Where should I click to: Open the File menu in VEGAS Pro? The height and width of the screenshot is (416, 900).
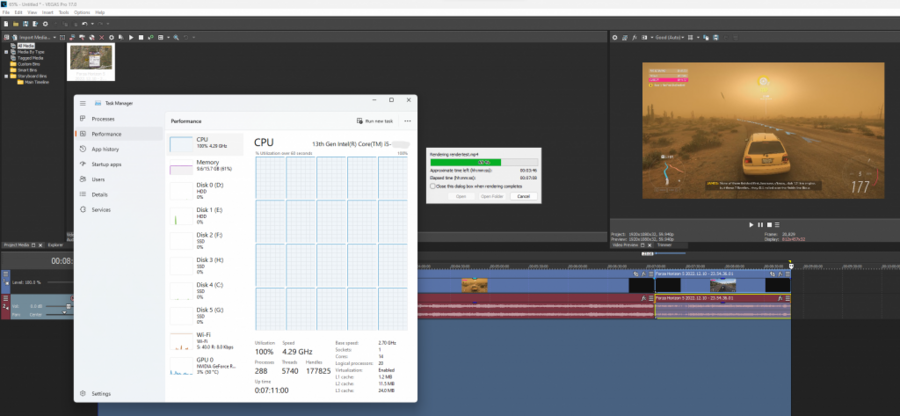6,12
